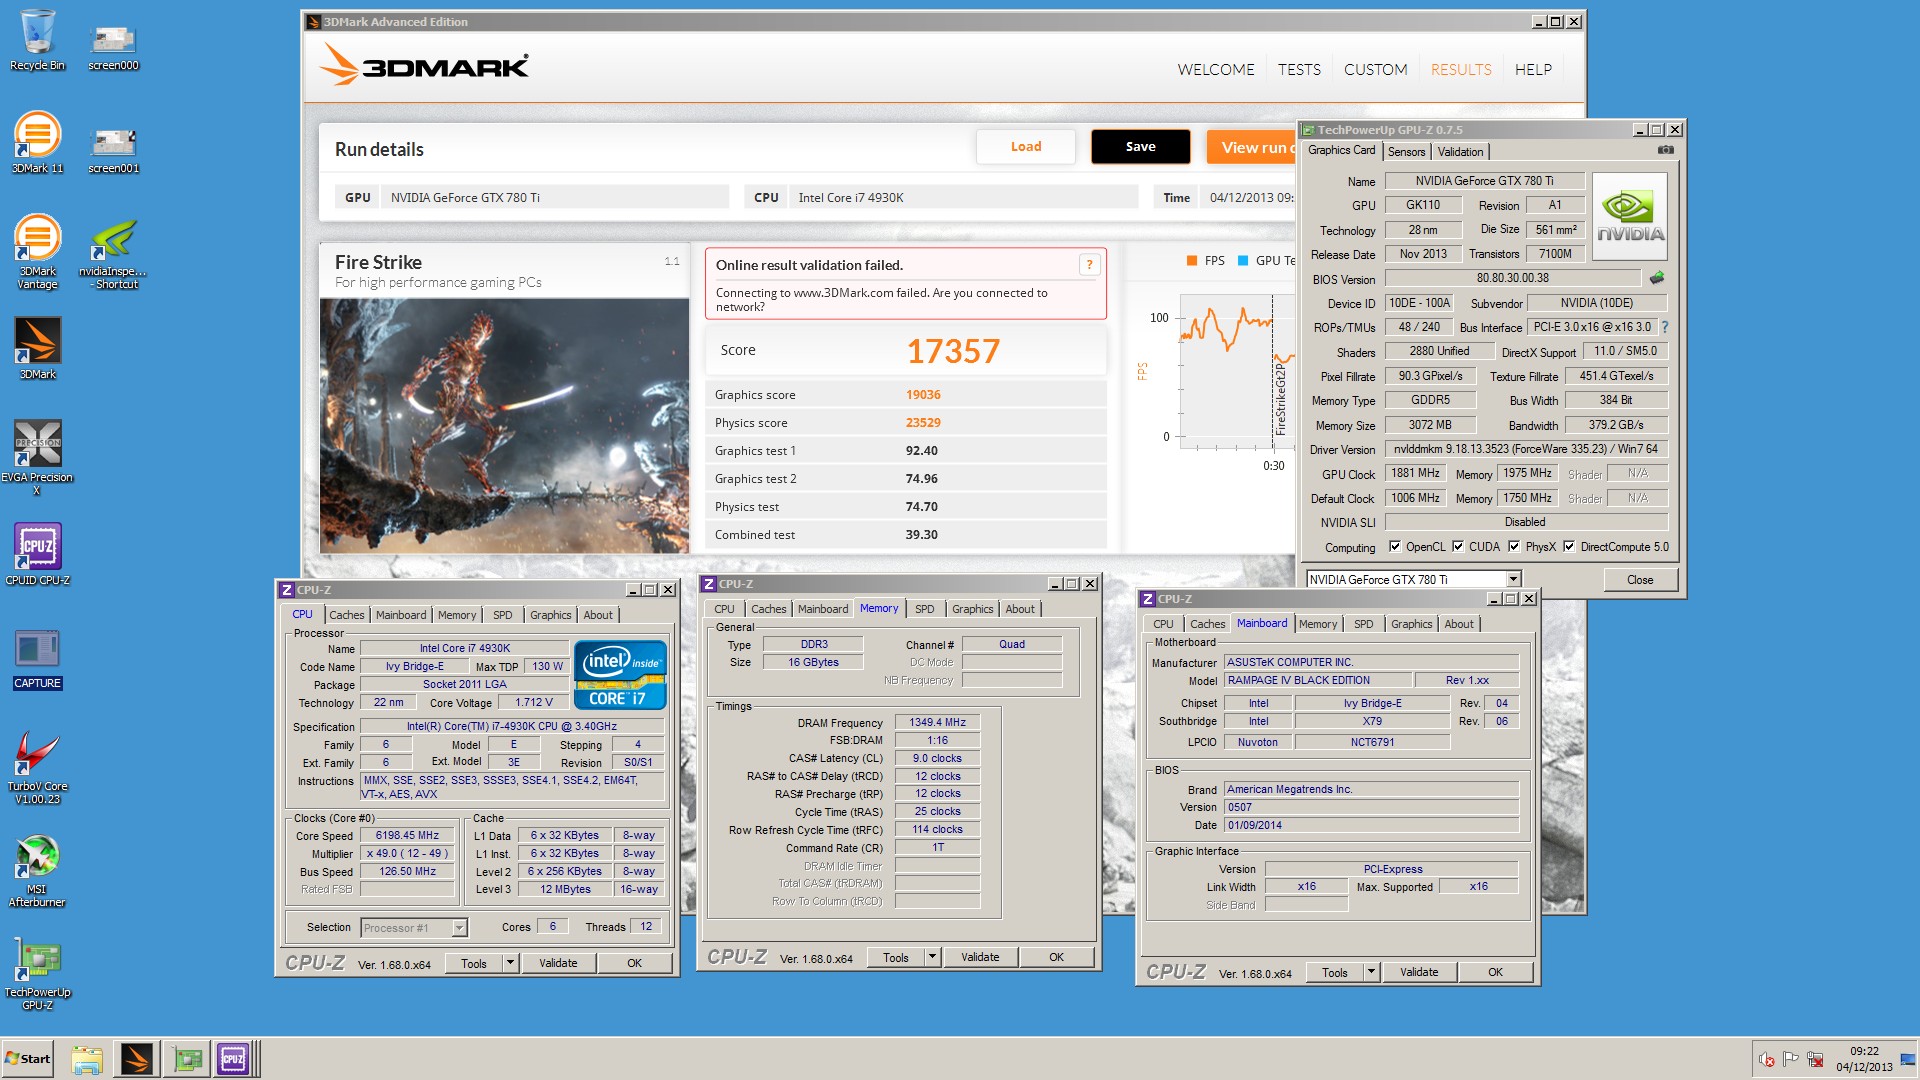Click OK in CPU-Z Memory window
Screen dimensions: 1920x1080
(x=1056, y=957)
